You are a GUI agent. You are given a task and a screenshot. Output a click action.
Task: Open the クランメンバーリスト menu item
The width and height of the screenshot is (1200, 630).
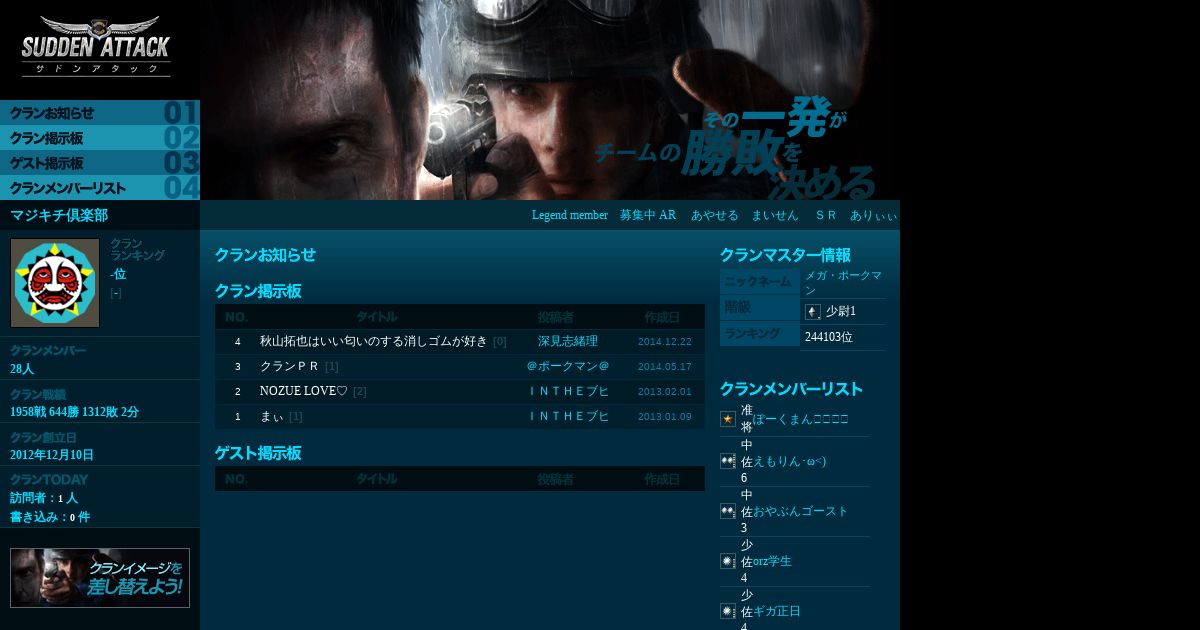tap(100, 188)
